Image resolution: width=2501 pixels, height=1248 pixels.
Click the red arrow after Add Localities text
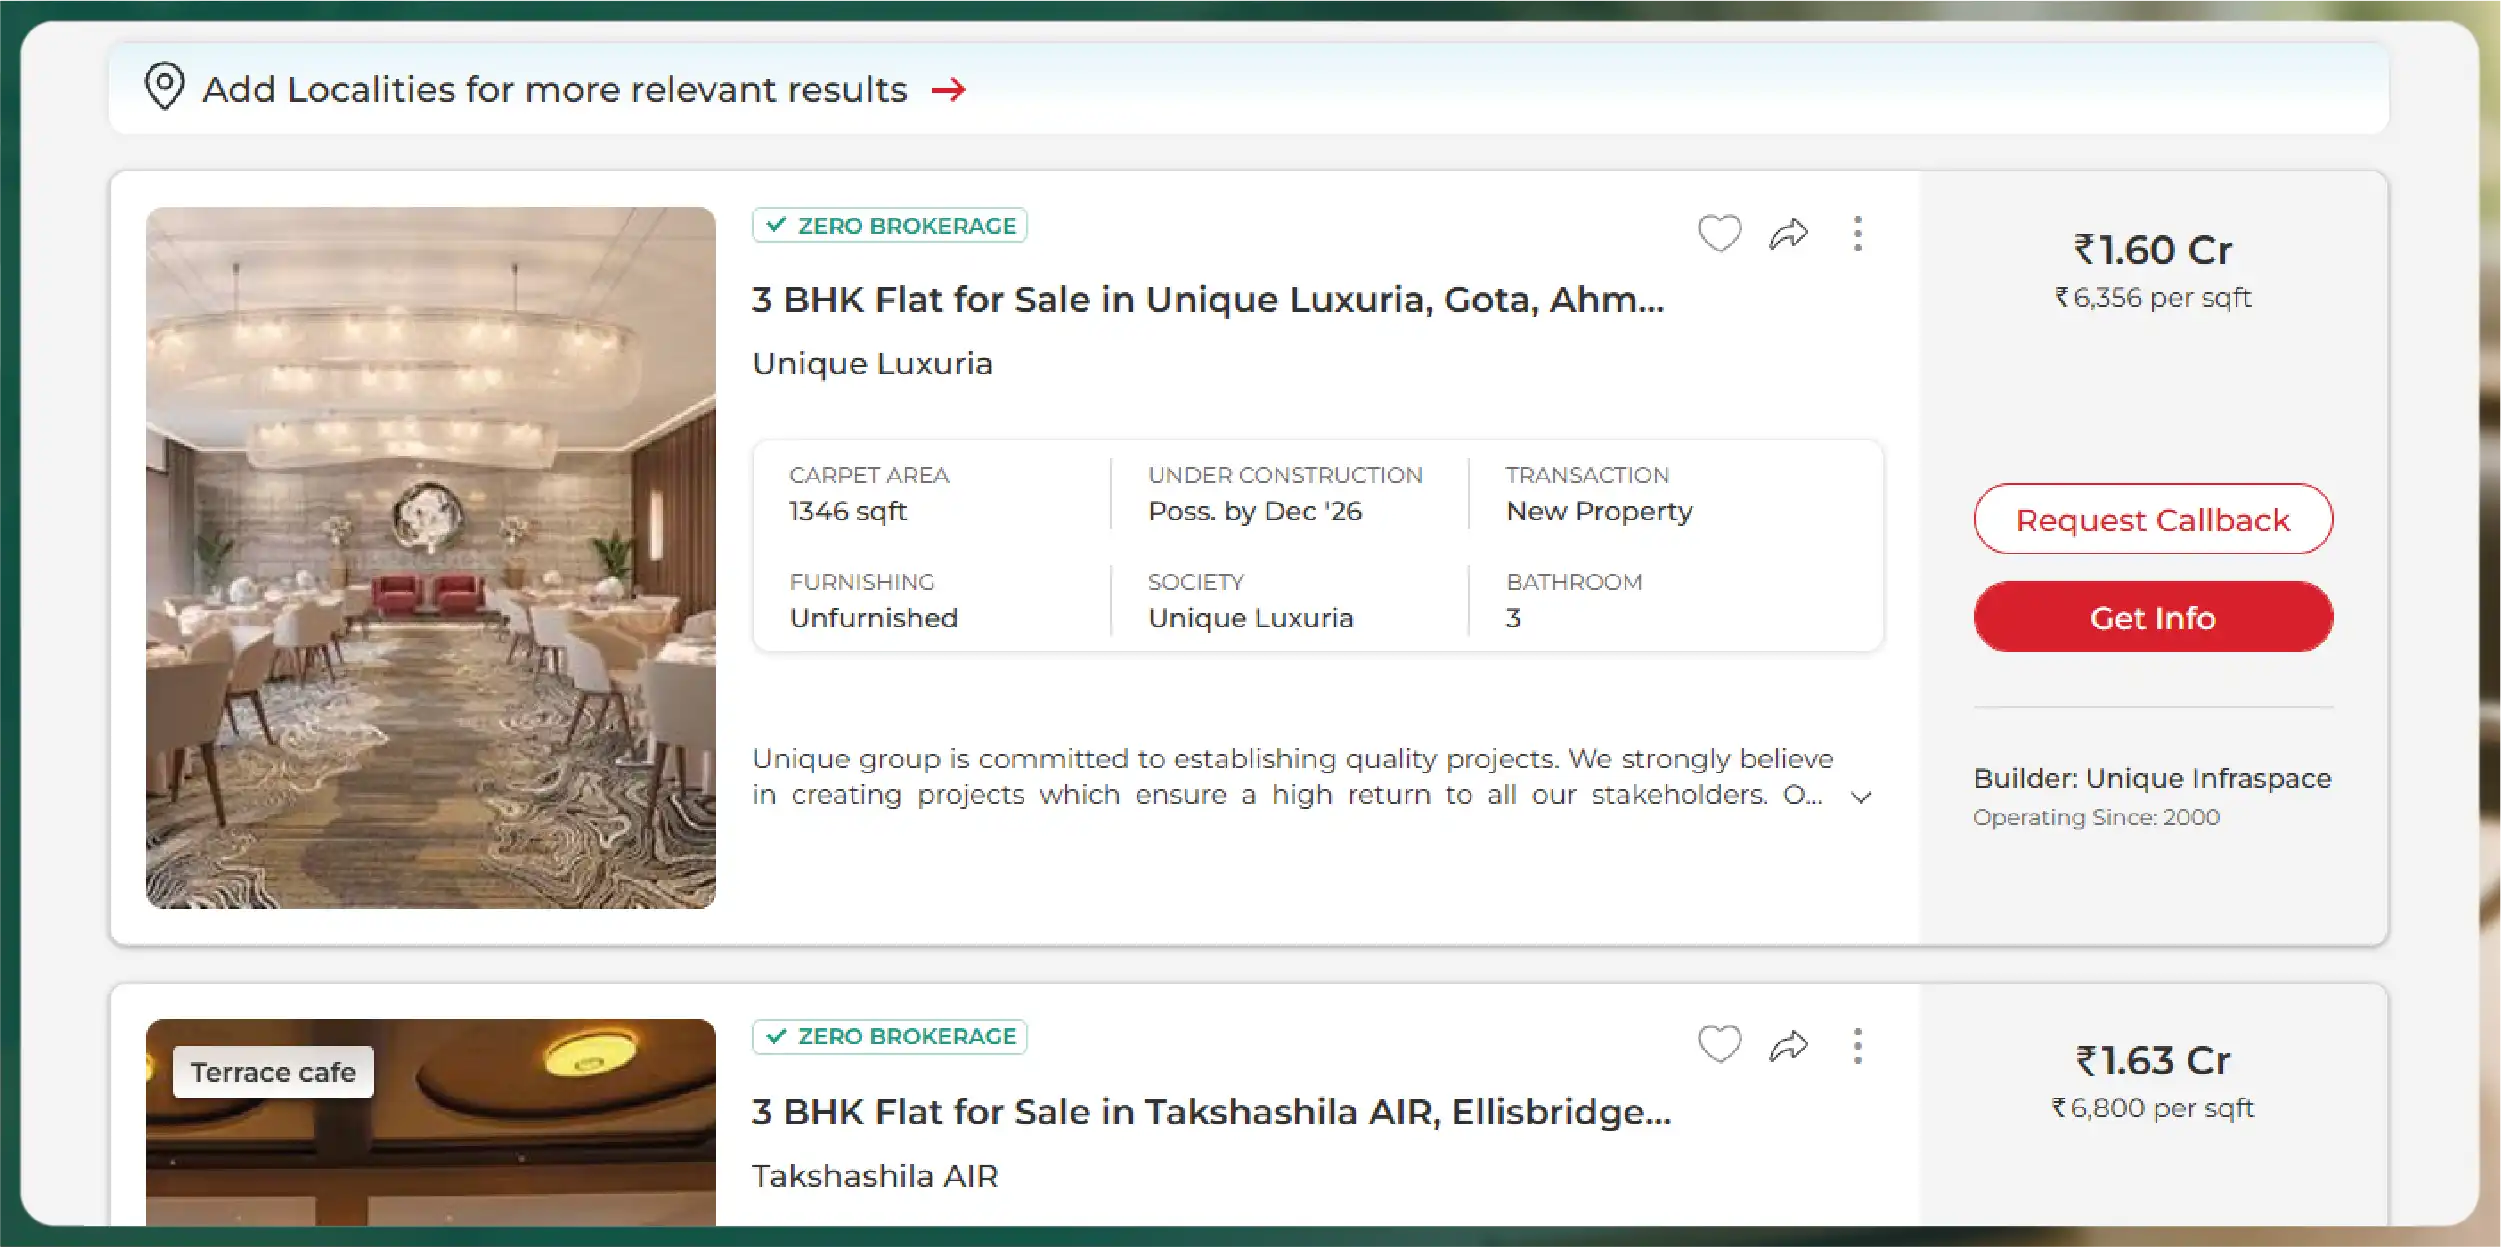coord(948,90)
